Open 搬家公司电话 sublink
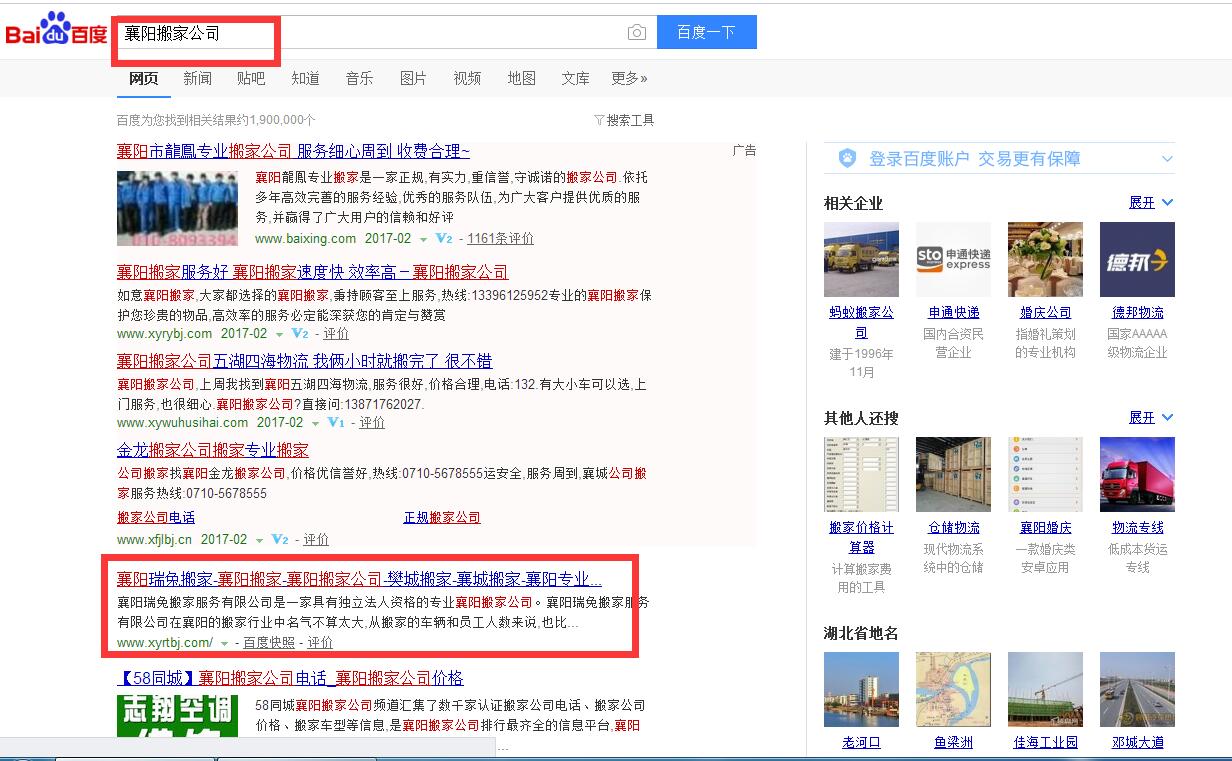 pos(156,518)
